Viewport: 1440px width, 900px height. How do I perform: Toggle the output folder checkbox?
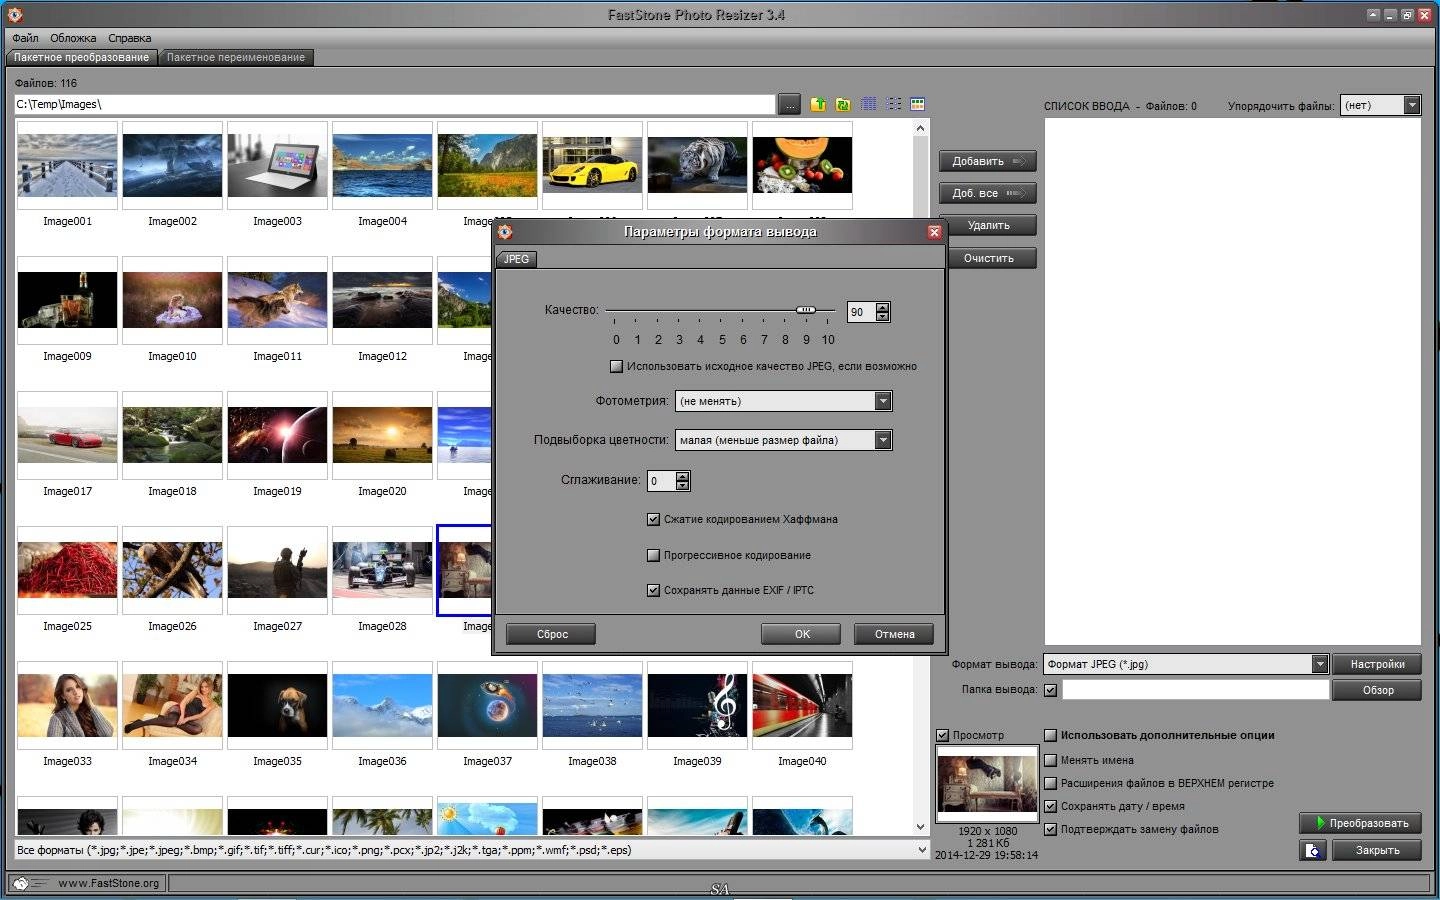1050,690
